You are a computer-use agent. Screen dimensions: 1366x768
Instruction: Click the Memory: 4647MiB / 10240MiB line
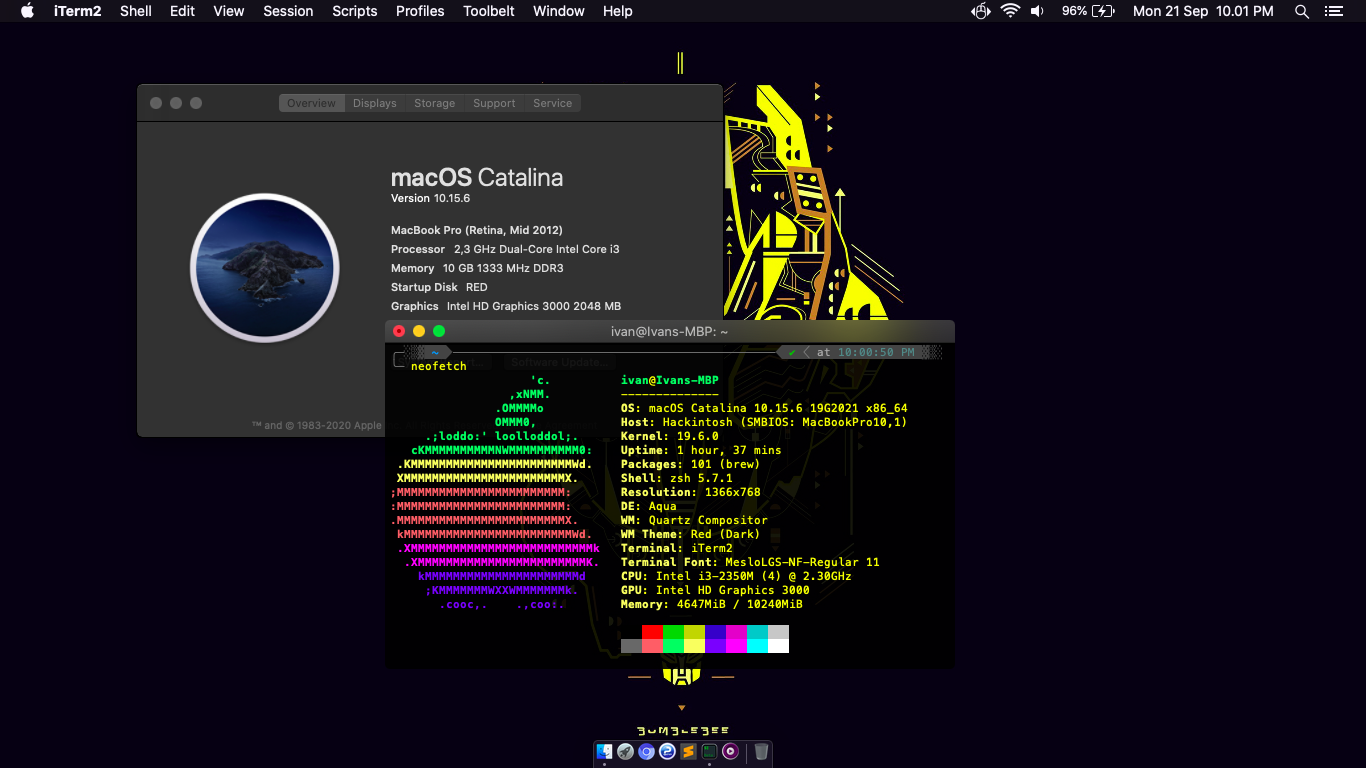coord(712,604)
